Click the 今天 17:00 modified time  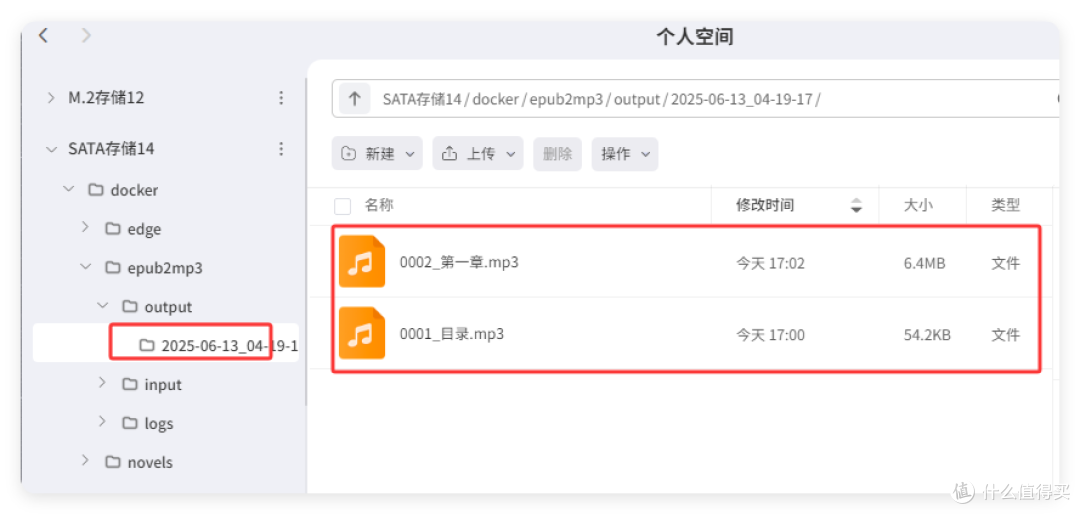point(770,336)
